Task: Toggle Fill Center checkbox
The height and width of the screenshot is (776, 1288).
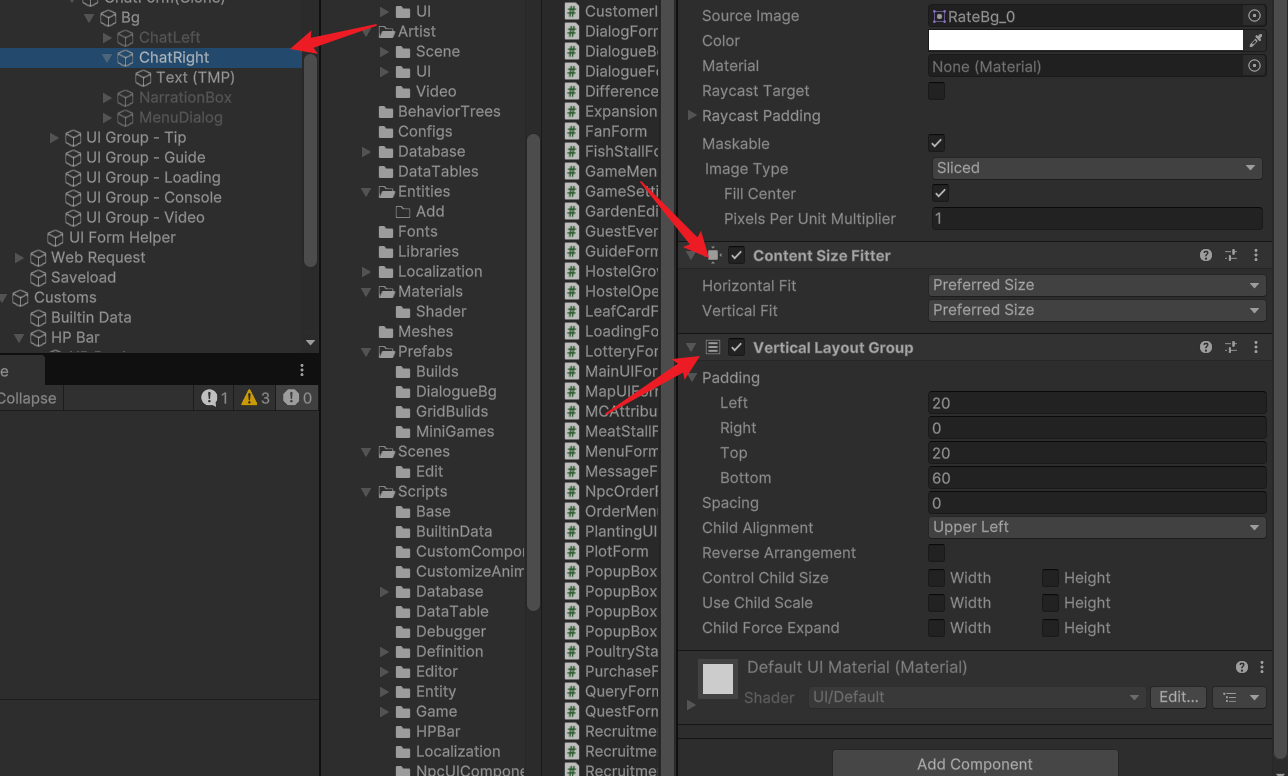Action: (940, 194)
